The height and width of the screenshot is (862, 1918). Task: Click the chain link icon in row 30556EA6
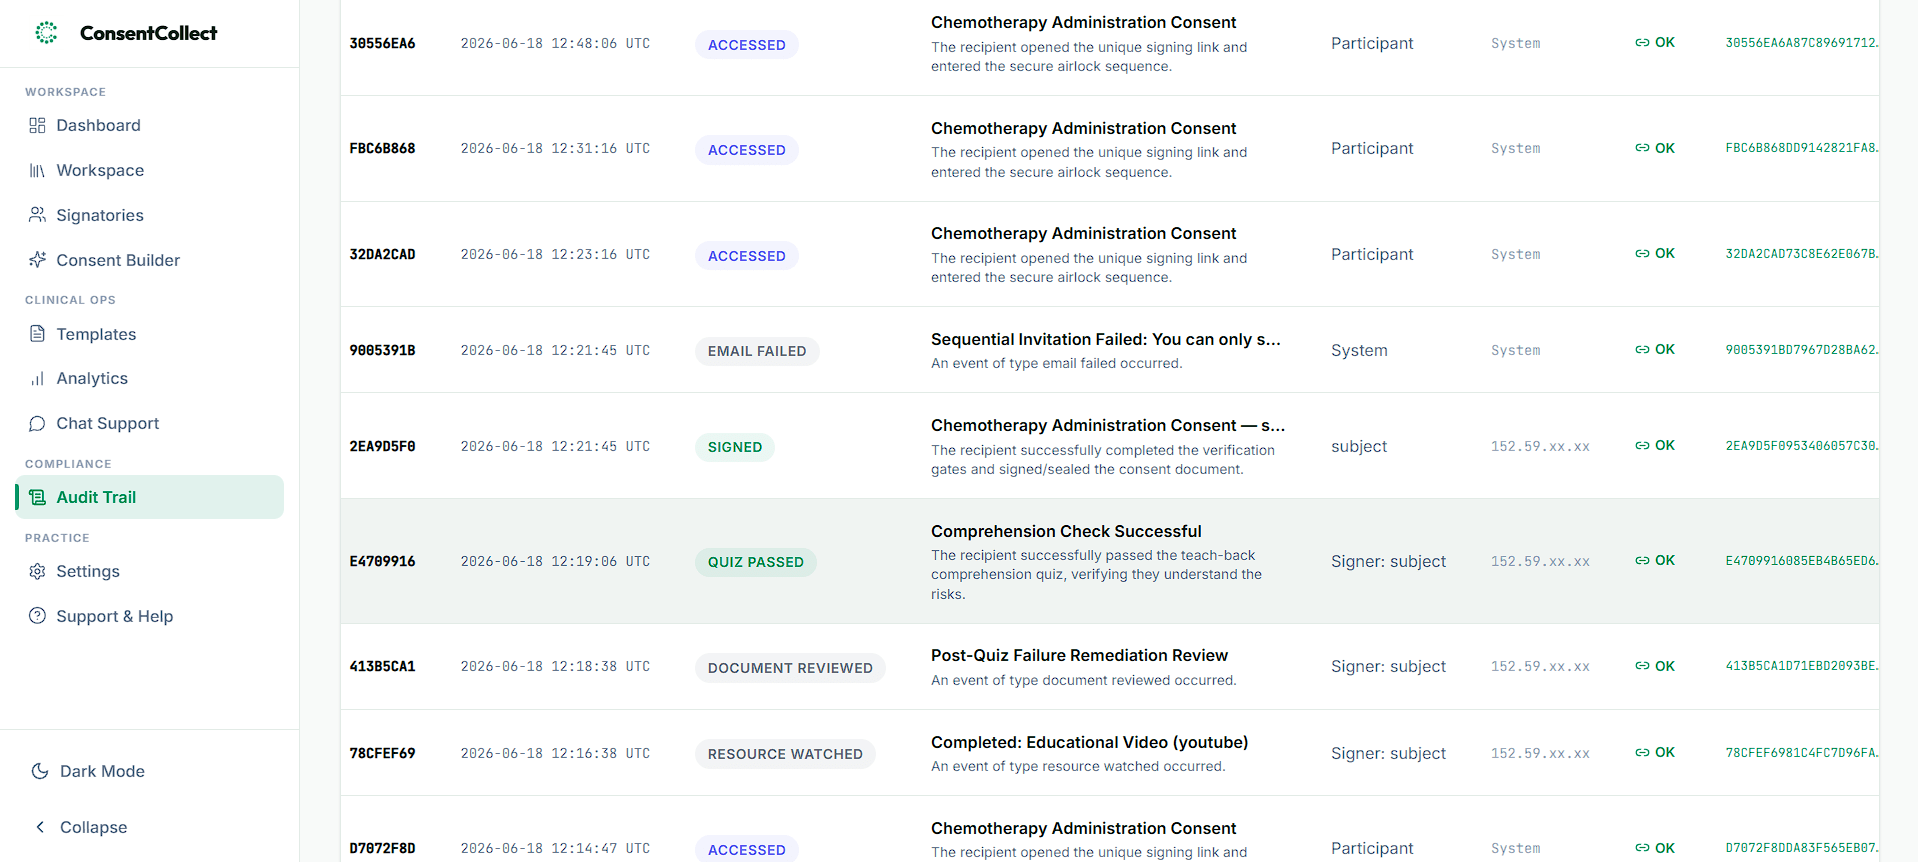(1642, 42)
